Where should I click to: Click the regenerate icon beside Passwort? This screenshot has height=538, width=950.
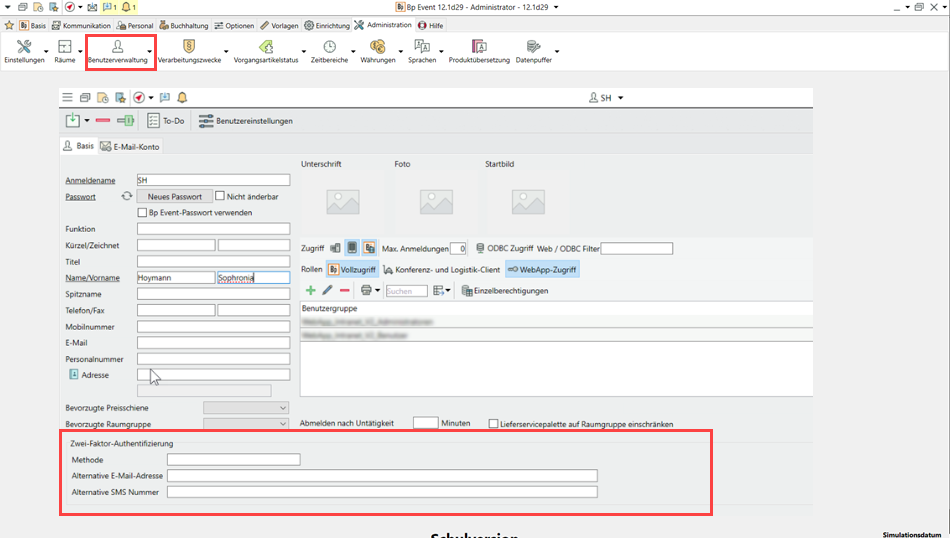(x=127, y=197)
